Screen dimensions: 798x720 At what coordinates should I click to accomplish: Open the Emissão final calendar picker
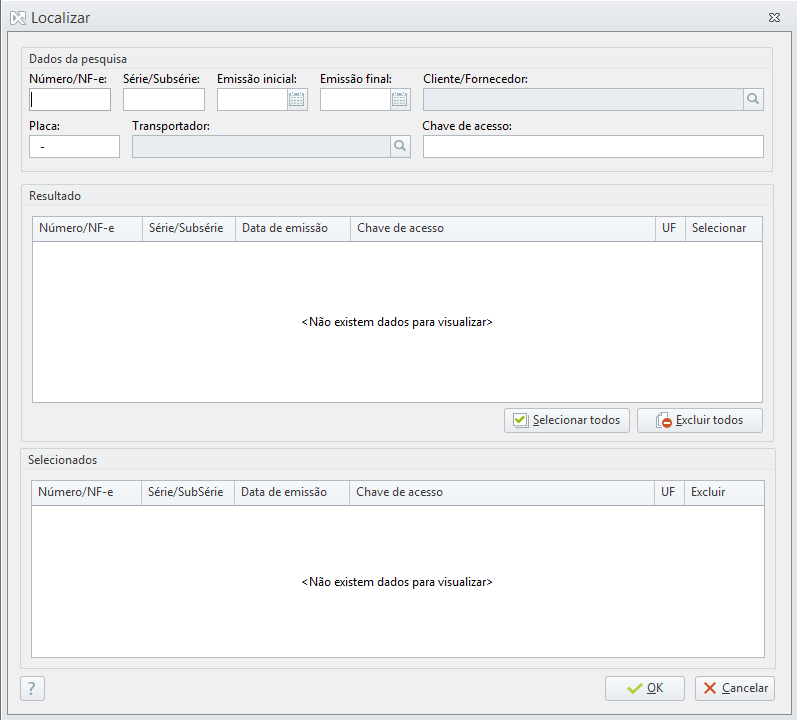(x=400, y=99)
